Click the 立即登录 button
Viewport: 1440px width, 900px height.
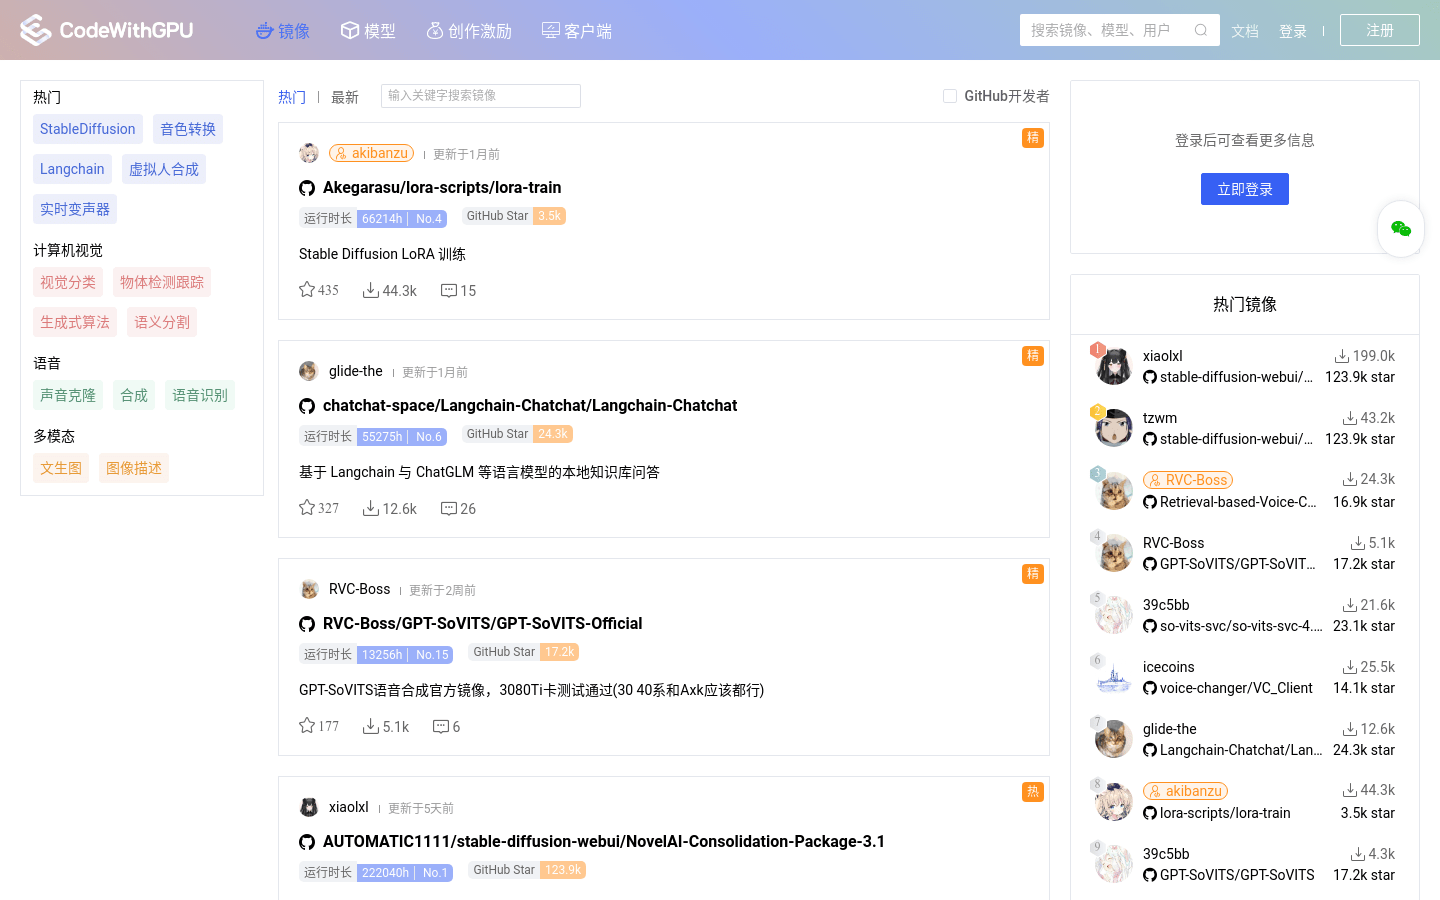pyautogui.click(x=1245, y=189)
